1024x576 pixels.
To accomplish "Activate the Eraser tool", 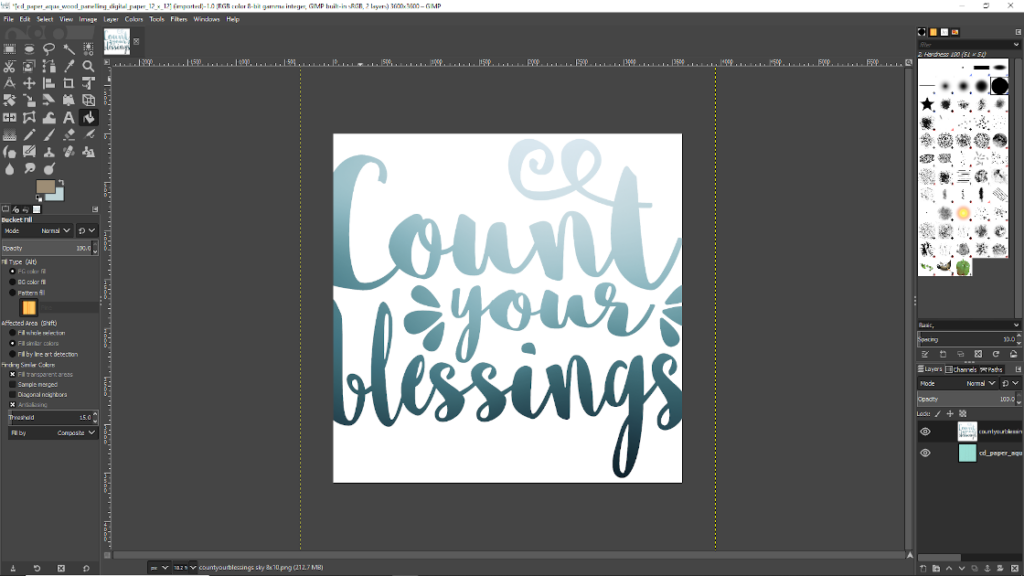I will [69, 135].
